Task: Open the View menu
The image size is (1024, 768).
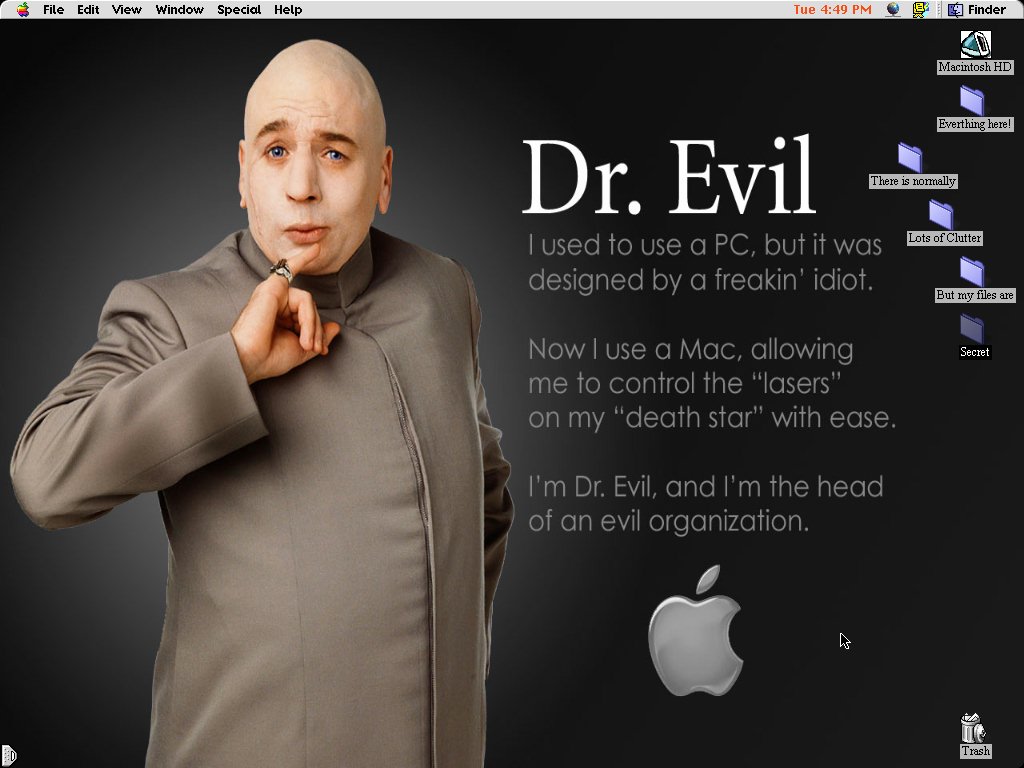Action: point(127,9)
